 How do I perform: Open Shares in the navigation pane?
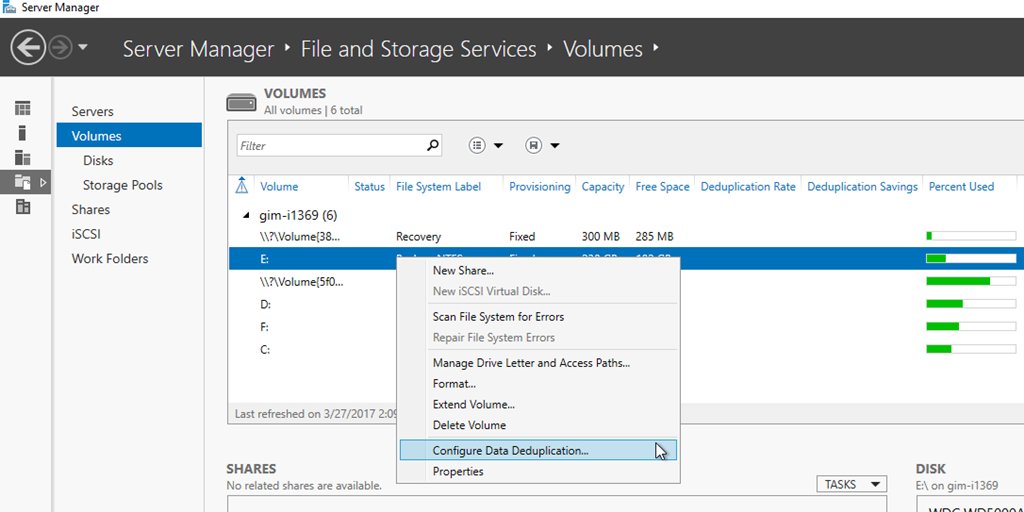pyautogui.click(x=91, y=210)
